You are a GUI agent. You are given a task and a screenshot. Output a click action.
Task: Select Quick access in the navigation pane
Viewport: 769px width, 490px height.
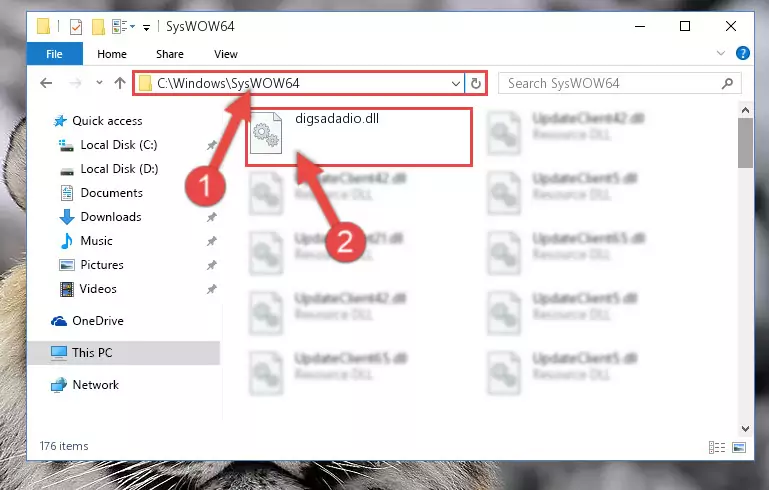(x=107, y=121)
